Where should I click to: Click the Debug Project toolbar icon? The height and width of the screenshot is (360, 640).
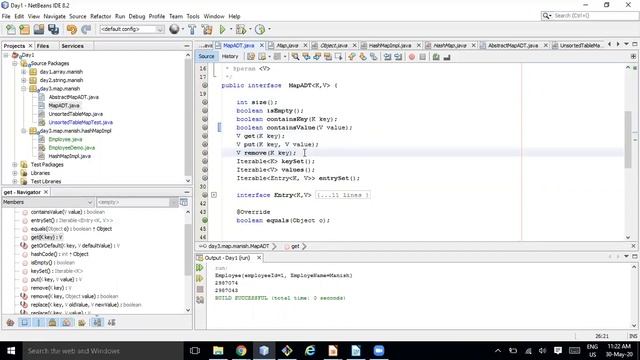tap(241, 29)
